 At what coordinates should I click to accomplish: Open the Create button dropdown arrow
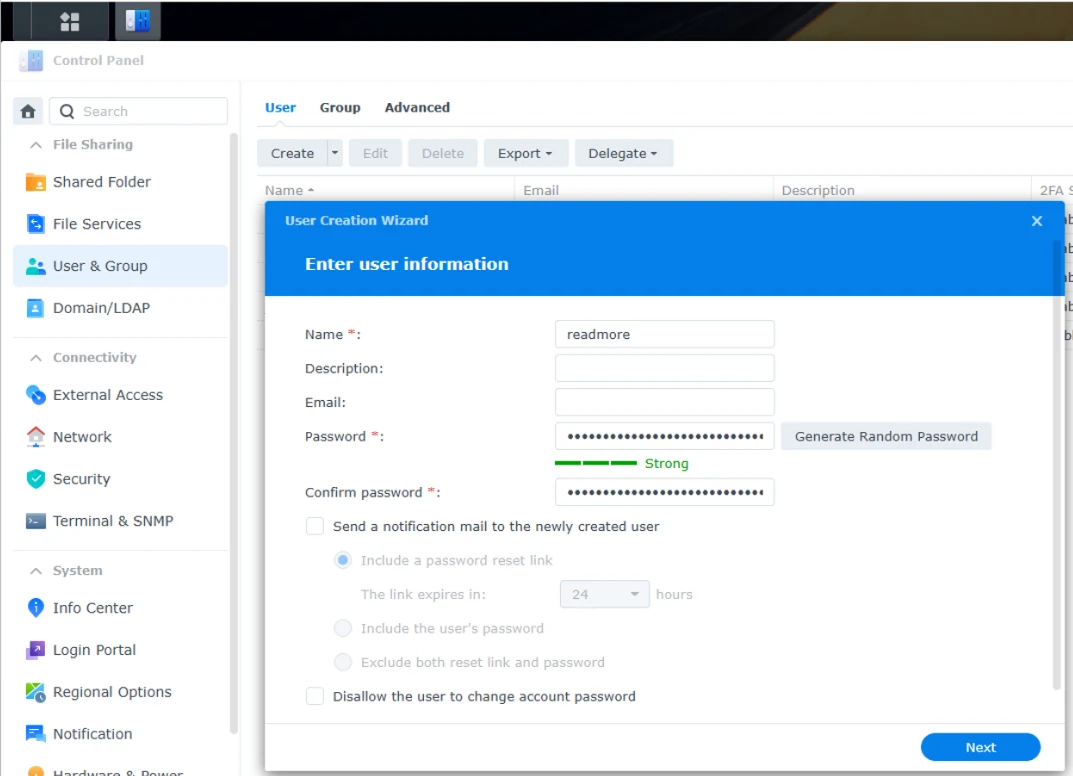point(335,153)
